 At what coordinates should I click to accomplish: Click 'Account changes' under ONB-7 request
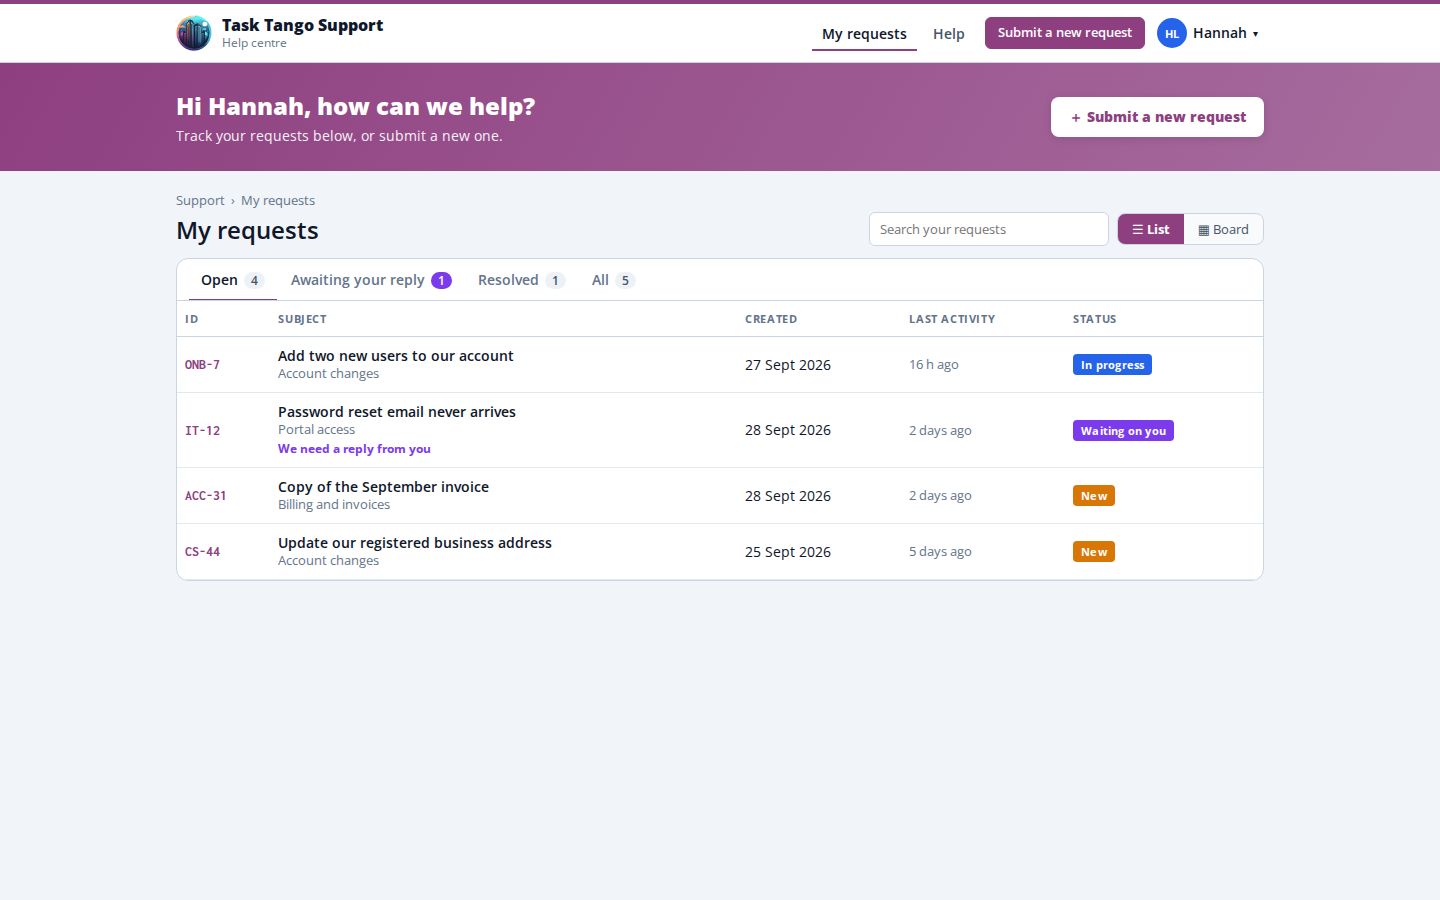tap(328, 374)
